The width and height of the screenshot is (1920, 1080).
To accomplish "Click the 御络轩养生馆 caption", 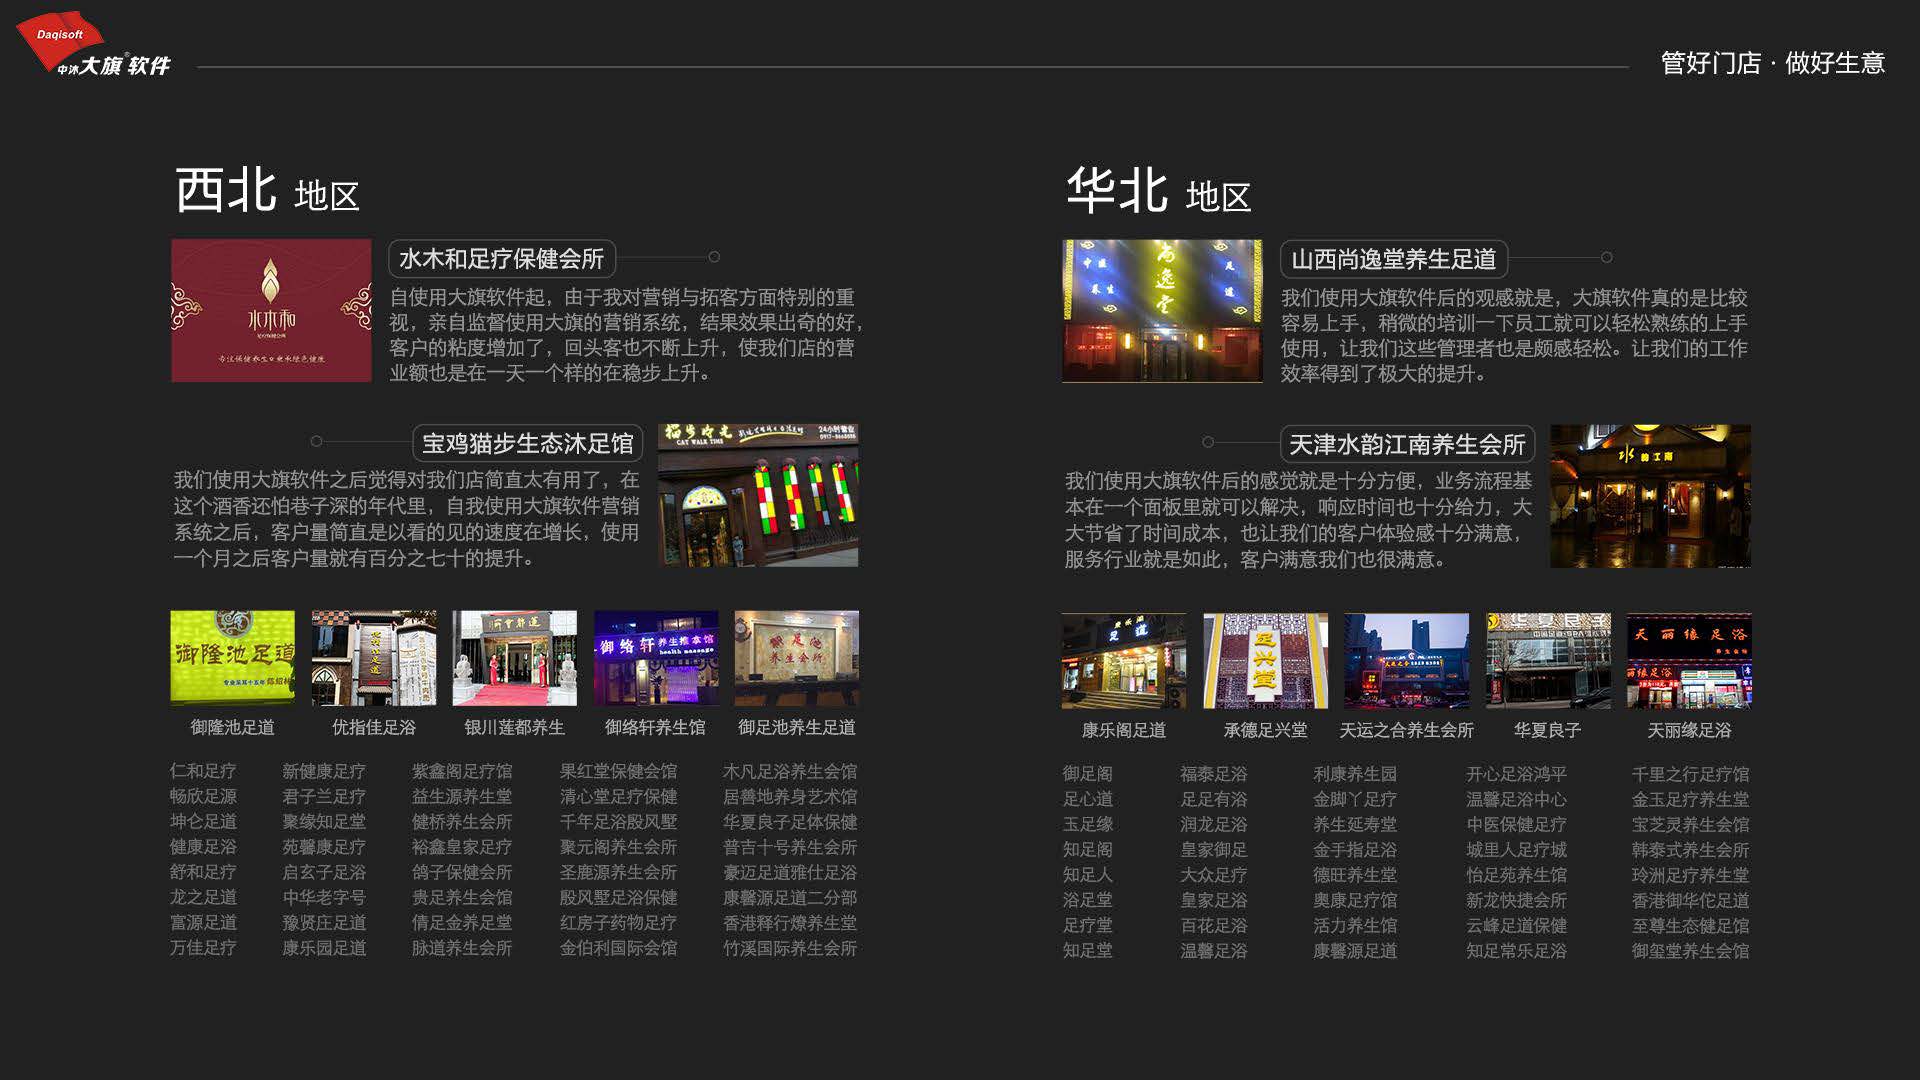I will click(x=655, y=727).
